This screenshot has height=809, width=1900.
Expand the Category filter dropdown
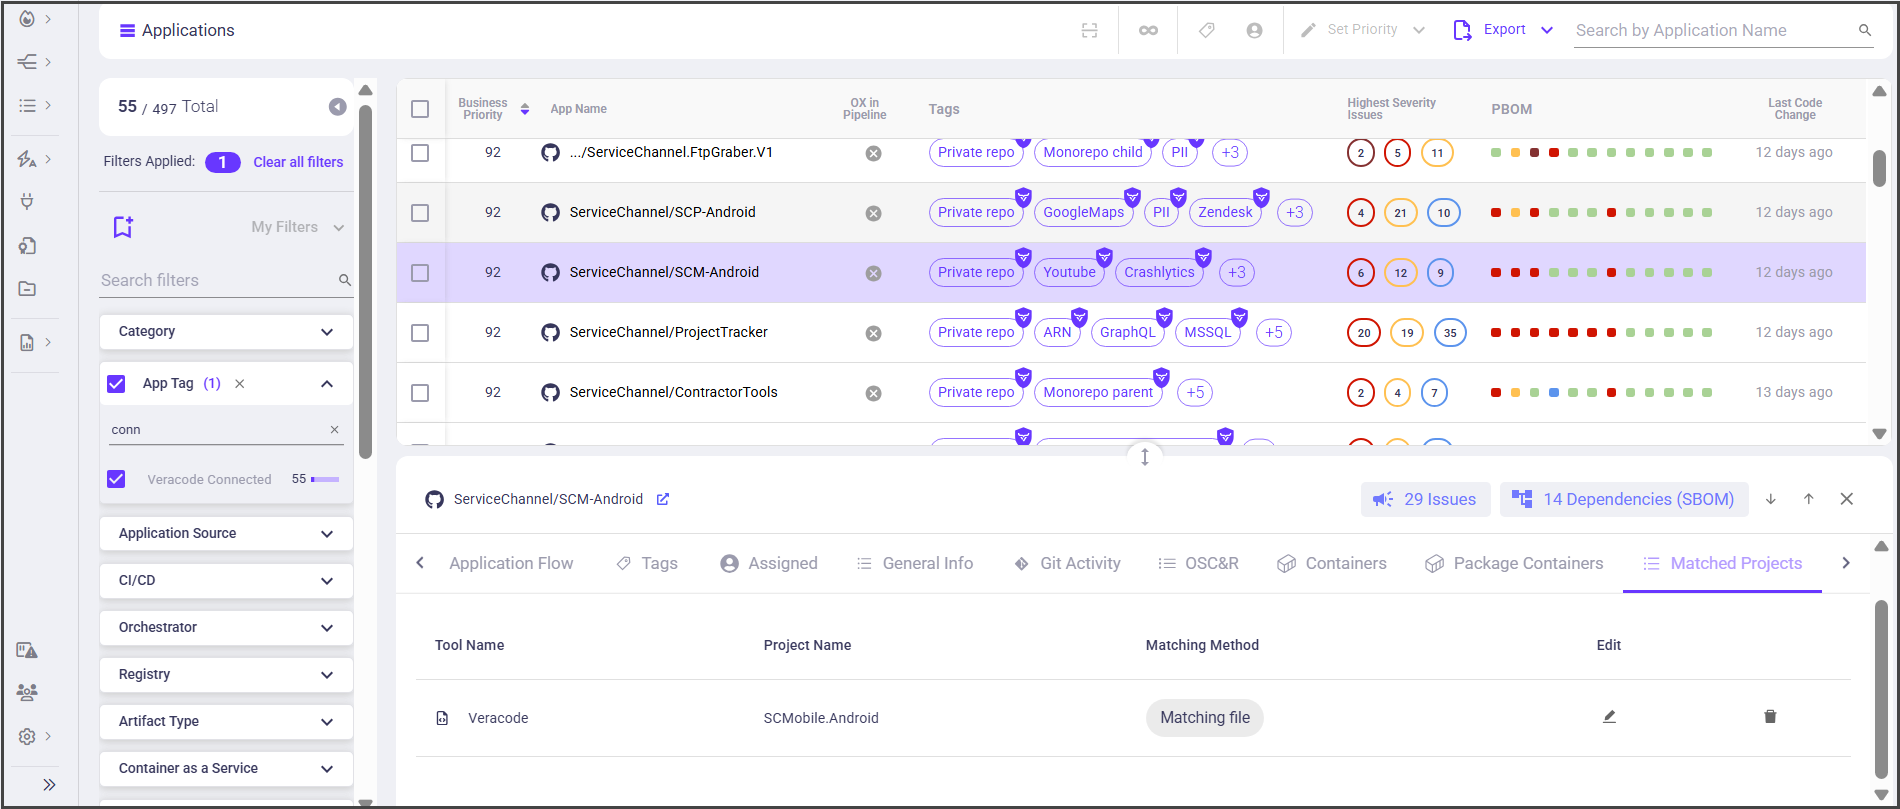pos(226,331)
